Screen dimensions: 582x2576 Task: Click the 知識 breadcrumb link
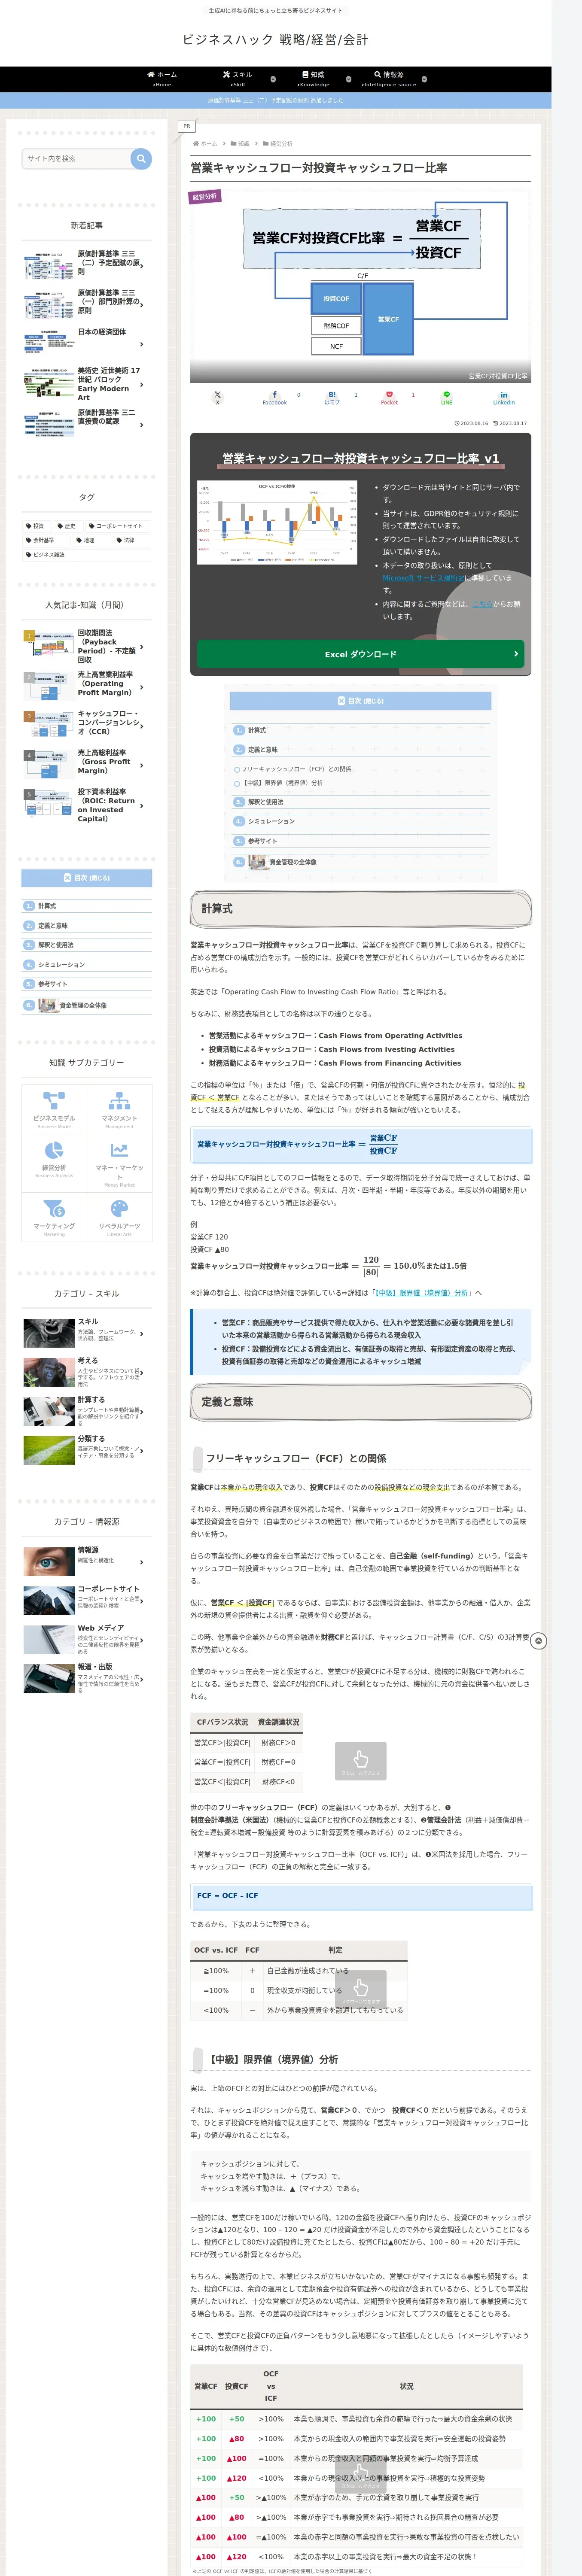click(x=244, y=144)
